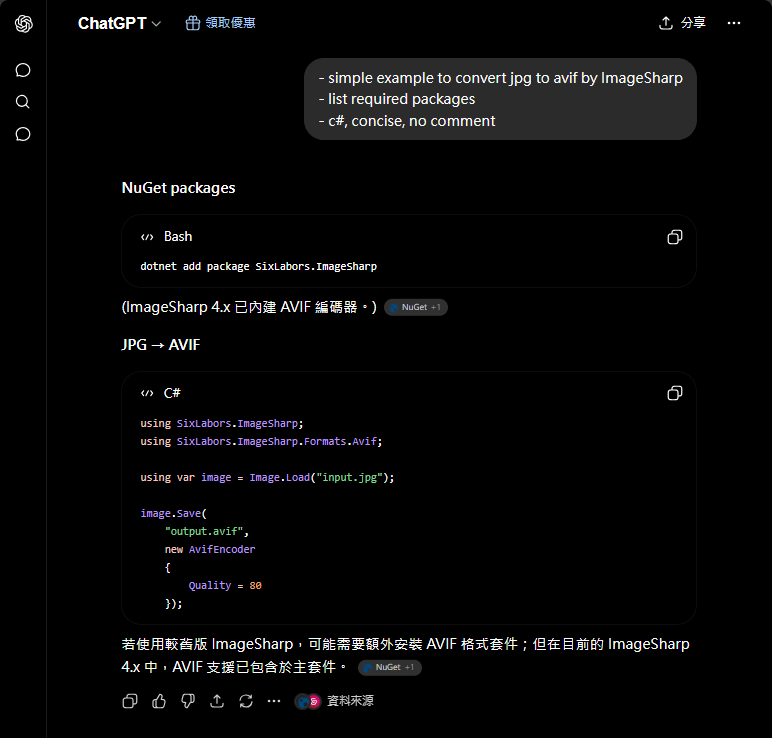The height and width of the screenshot is (738, 772).
Task: Open search chats magnifier icon
Action: point(23,102)
